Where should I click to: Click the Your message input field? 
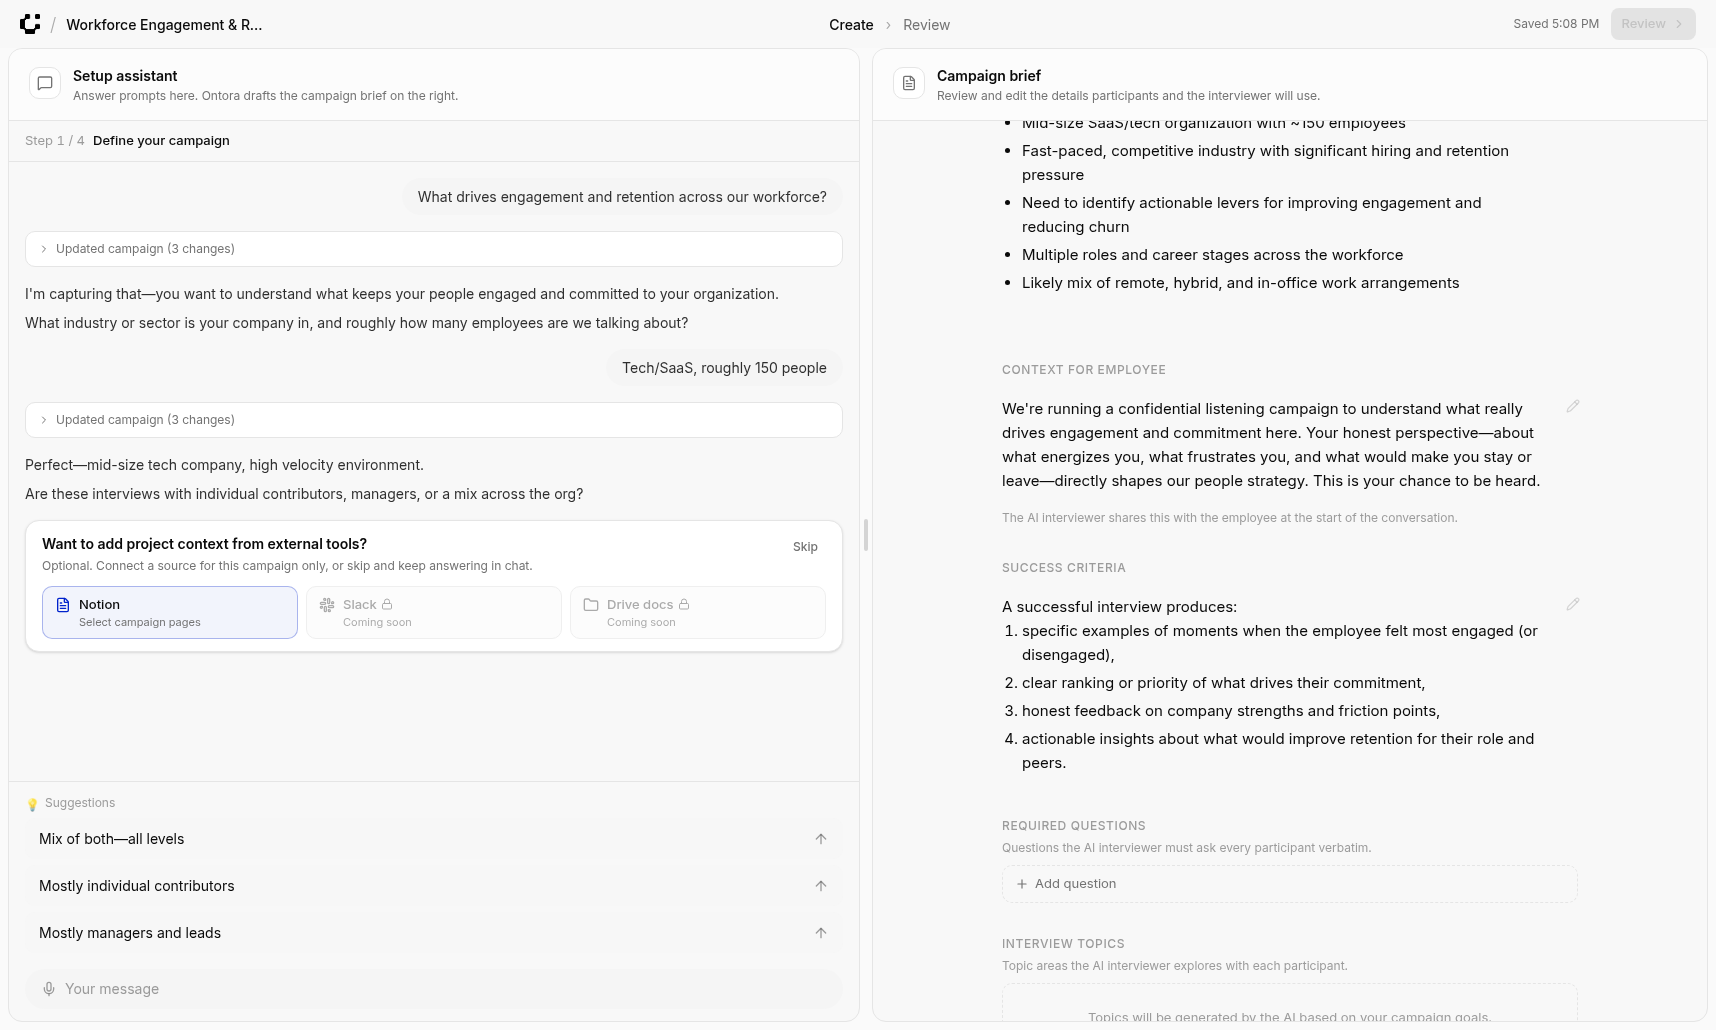click(x=440, y=989)
